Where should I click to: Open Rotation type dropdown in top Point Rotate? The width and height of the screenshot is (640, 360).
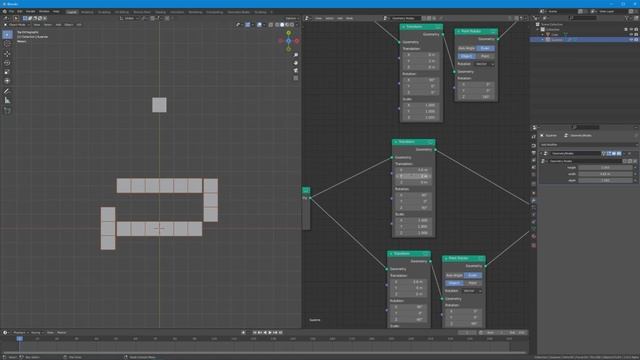484,64
